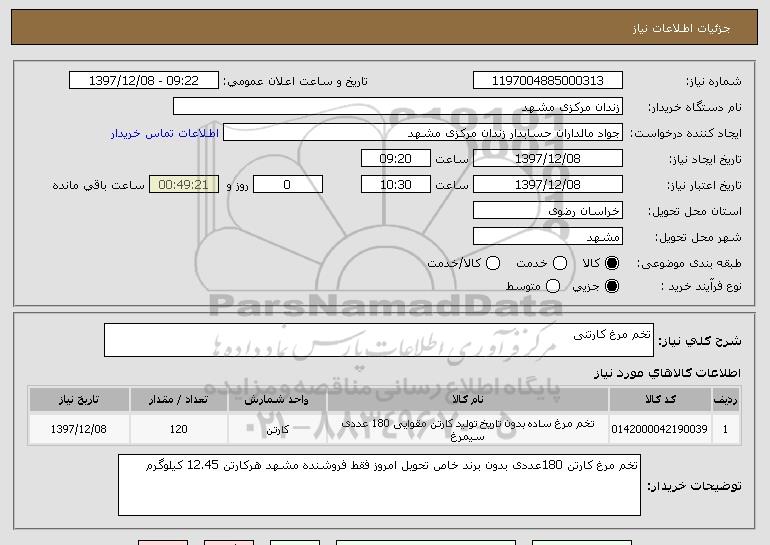The height and width of the screenshot is (545, 770).
Task: Click the ردیف column header
Action: click(726, 400)
